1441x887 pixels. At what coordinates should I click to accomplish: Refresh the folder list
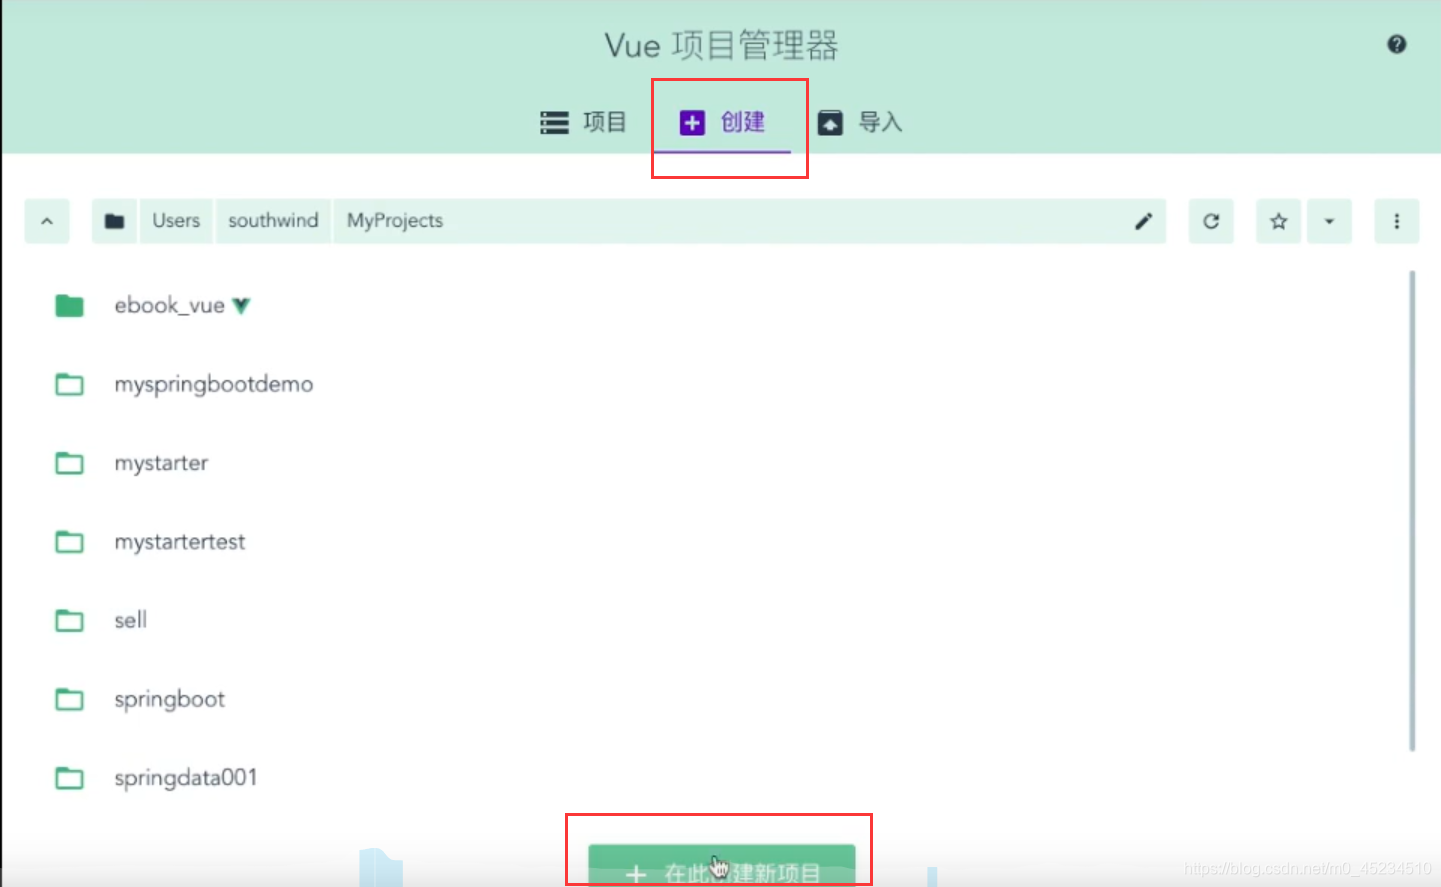(1211, 221)
